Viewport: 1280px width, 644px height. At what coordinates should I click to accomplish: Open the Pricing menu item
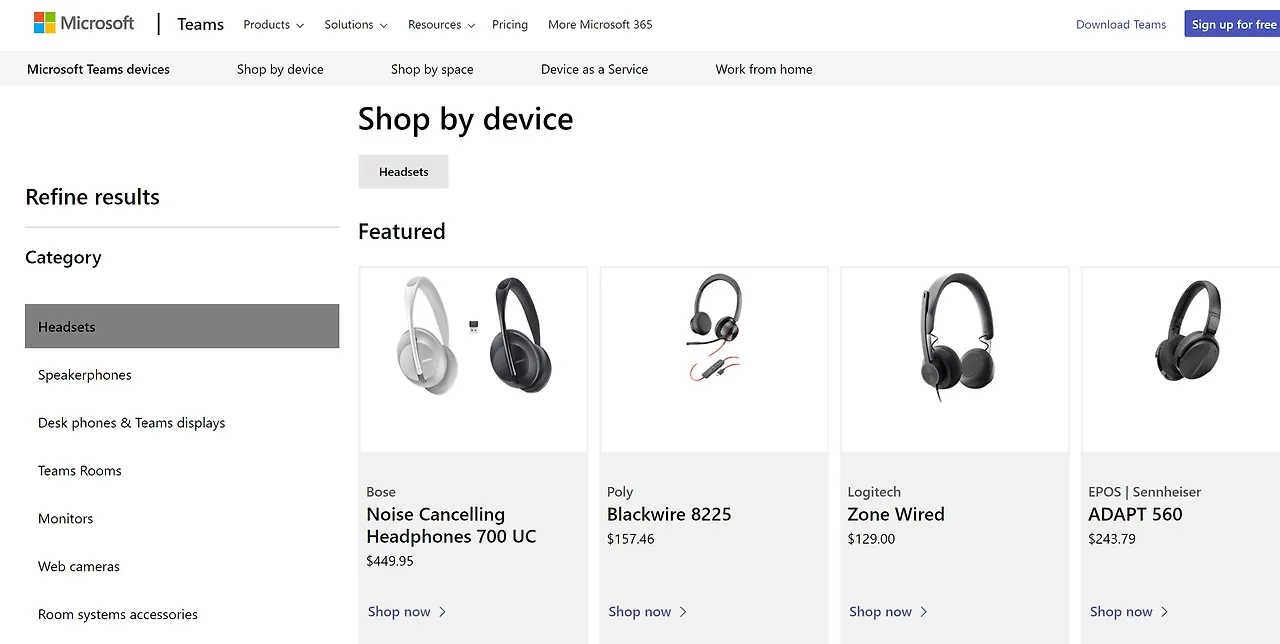click(x=510, y=25)
